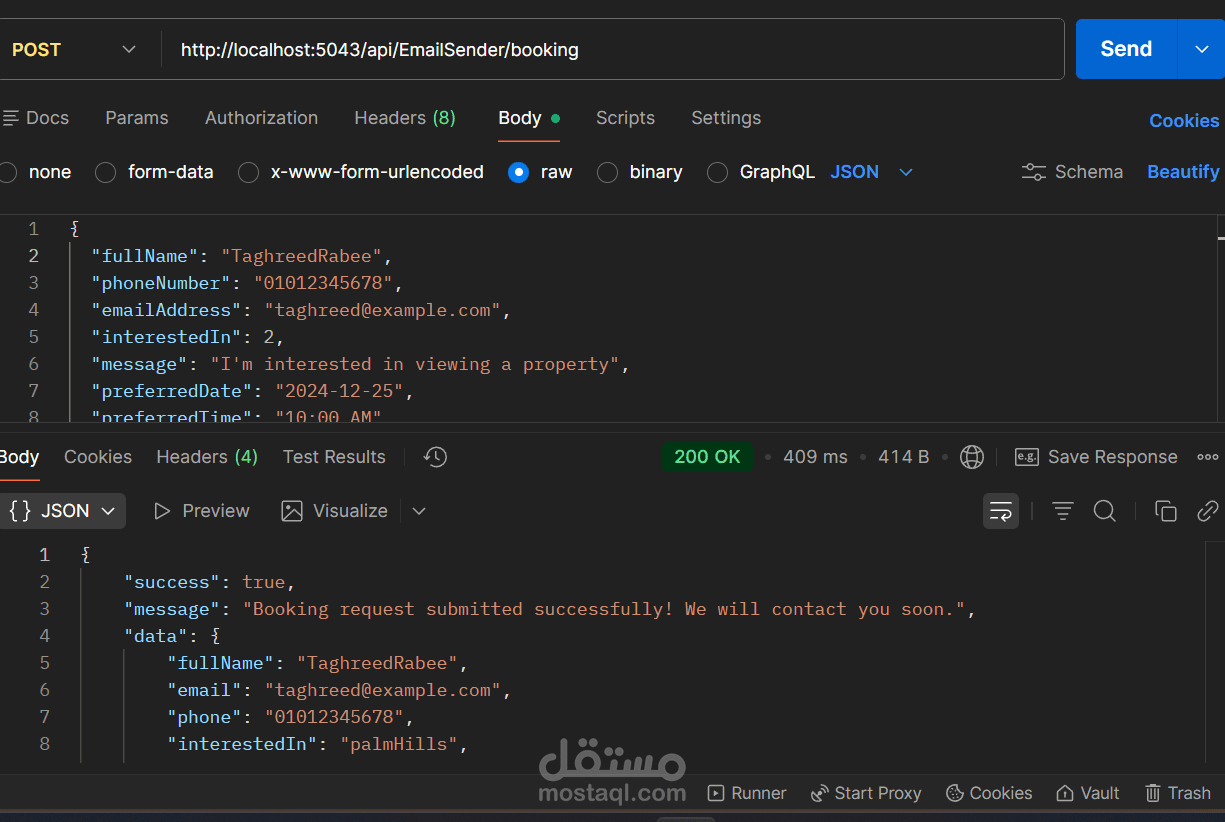Copy the response body icon
The height and width of the screenshot is (822, 1225).
pyautogui.click(x=1165, y=511)
